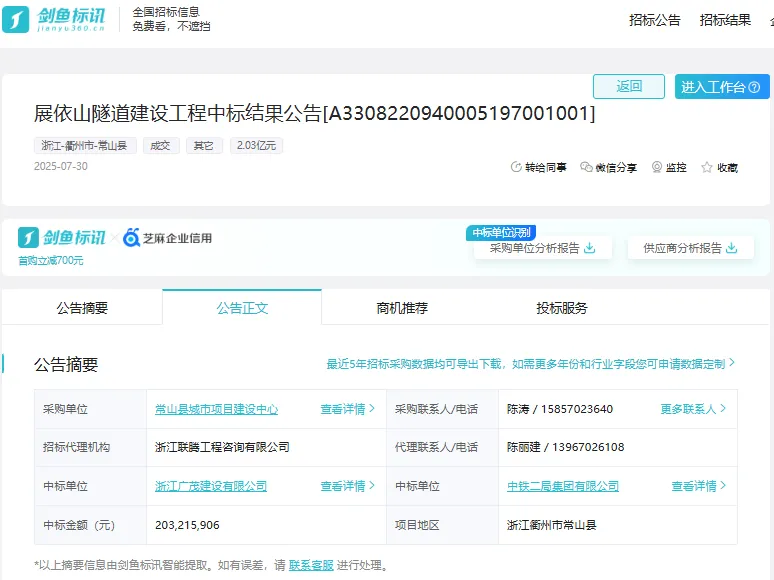Click the 转给同事 forward icon
Screen dimensions: 774x580
516,168
